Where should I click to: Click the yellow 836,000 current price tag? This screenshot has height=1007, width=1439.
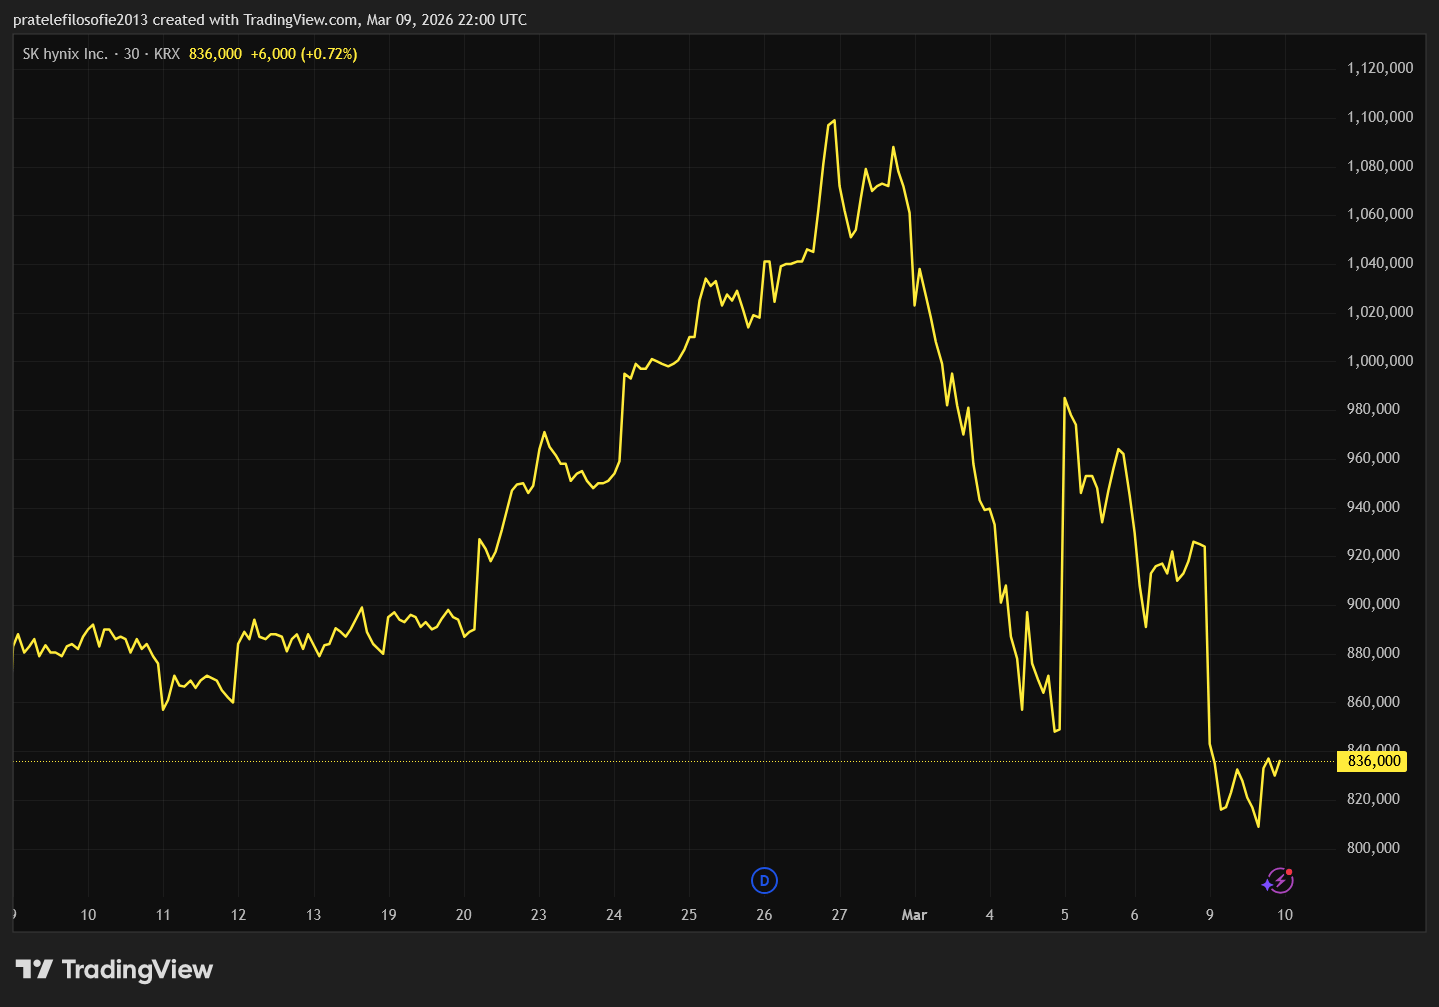[1373, 761]
